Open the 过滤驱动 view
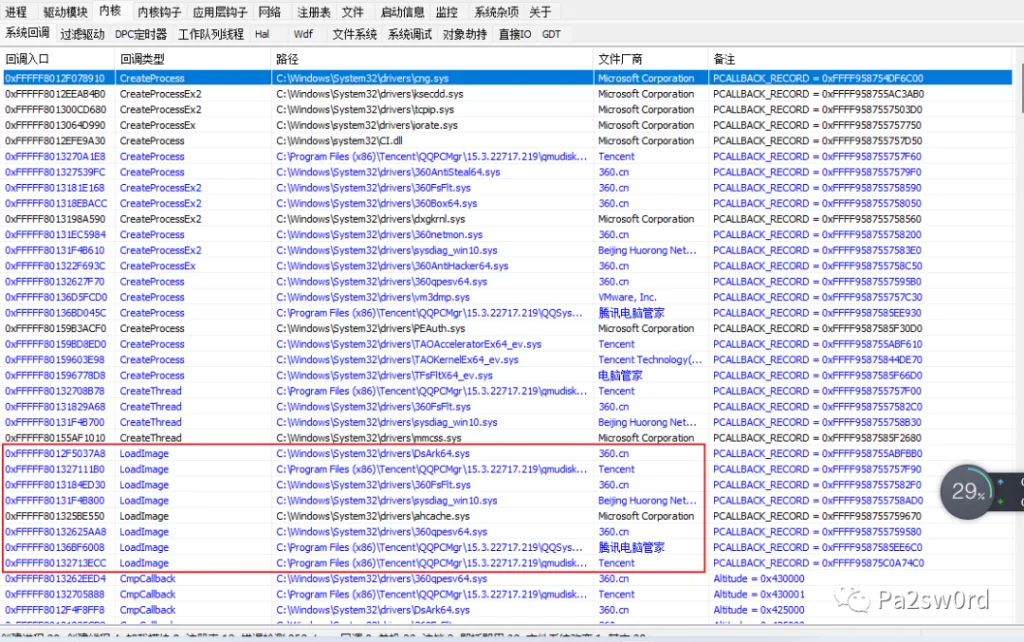 83,33
